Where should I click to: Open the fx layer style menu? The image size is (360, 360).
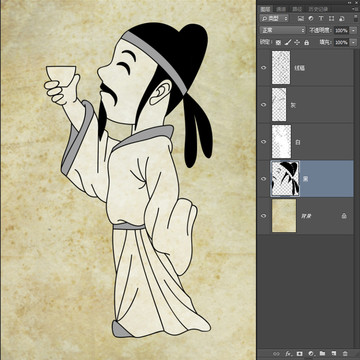pyautogui.click(x=288, y=353)
